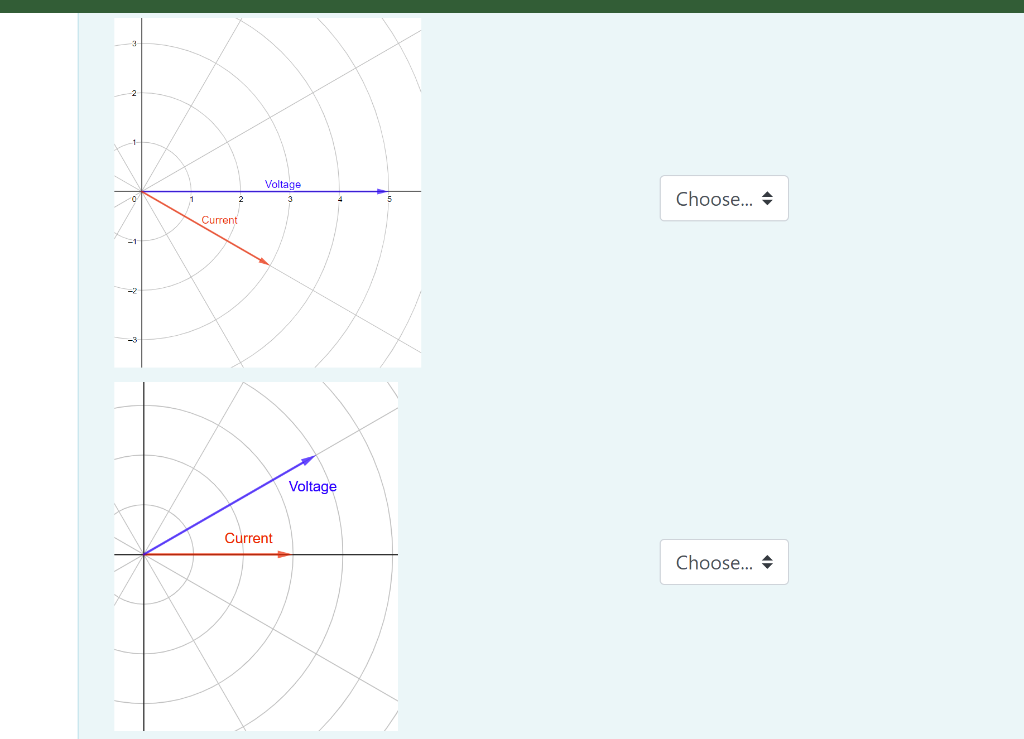Click the origin point of the top diagram
This screenshot has height=739, width=1024.
[x=143, y=190]
